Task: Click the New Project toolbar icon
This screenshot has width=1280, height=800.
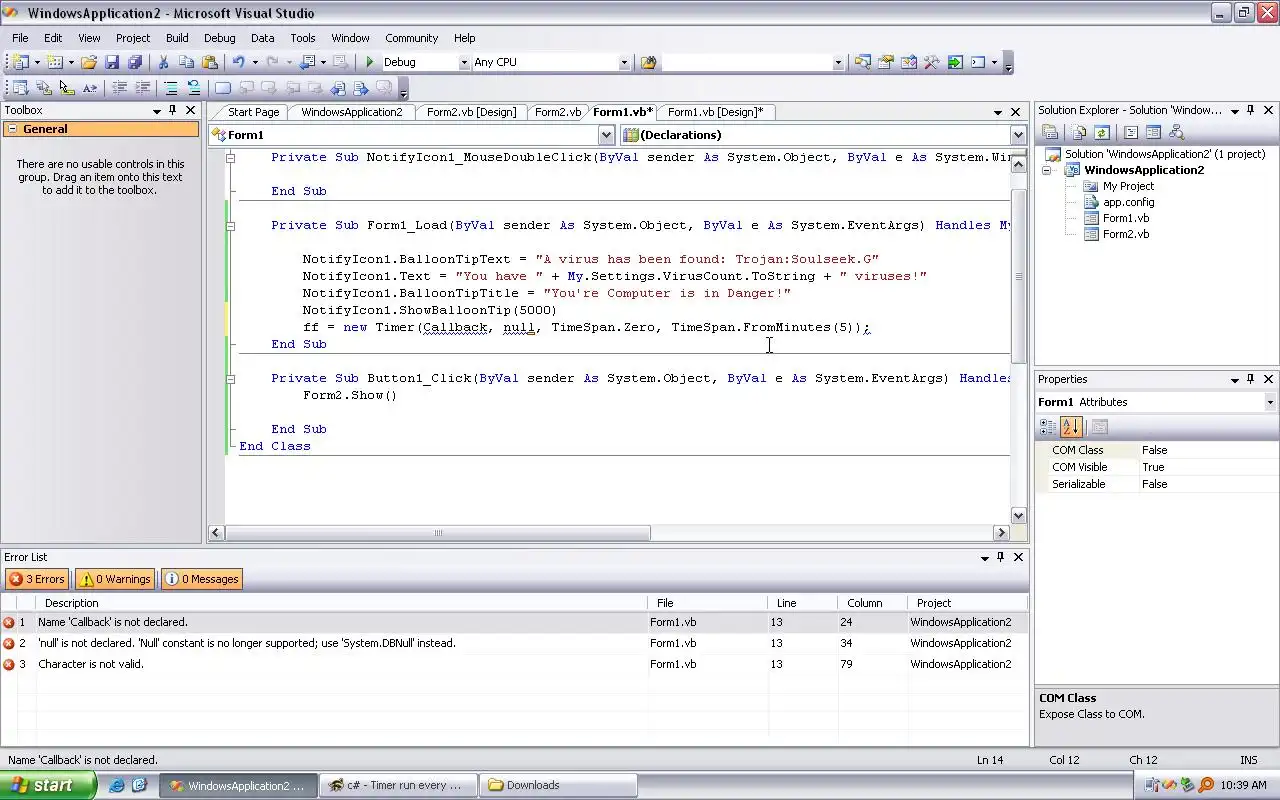Action: [20, 62]
